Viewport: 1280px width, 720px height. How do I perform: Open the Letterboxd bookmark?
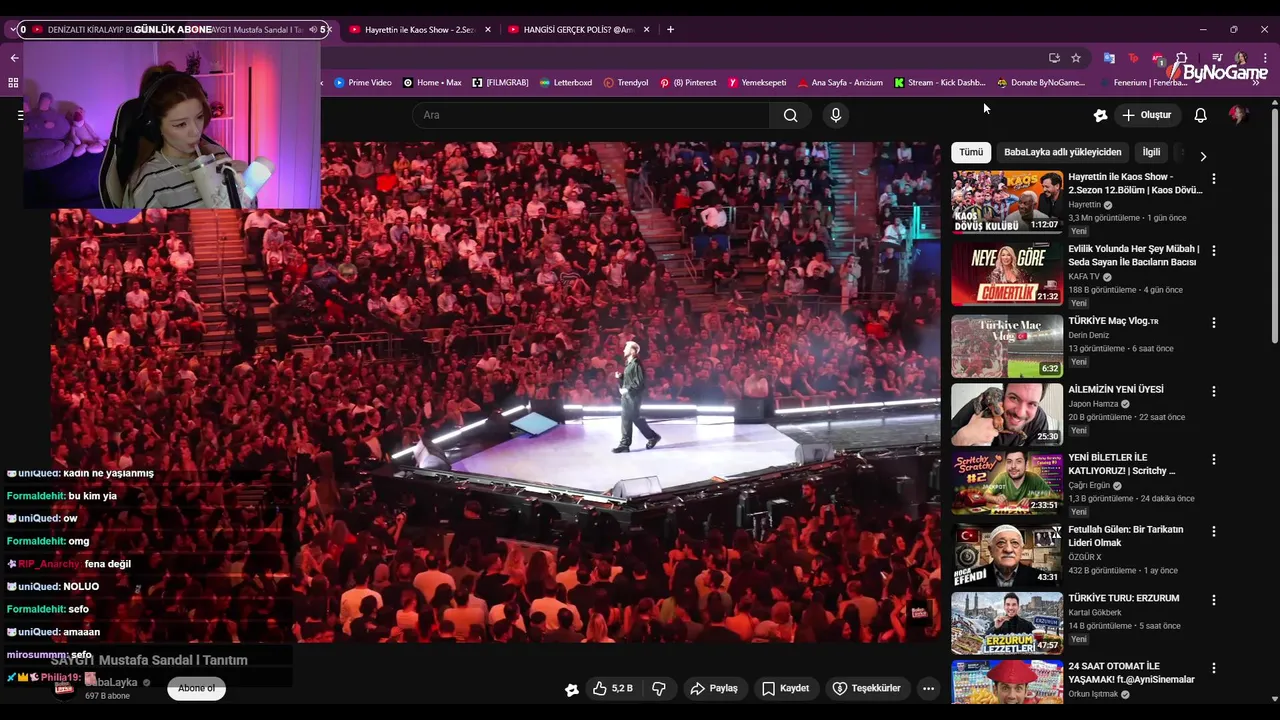point(565,83)
